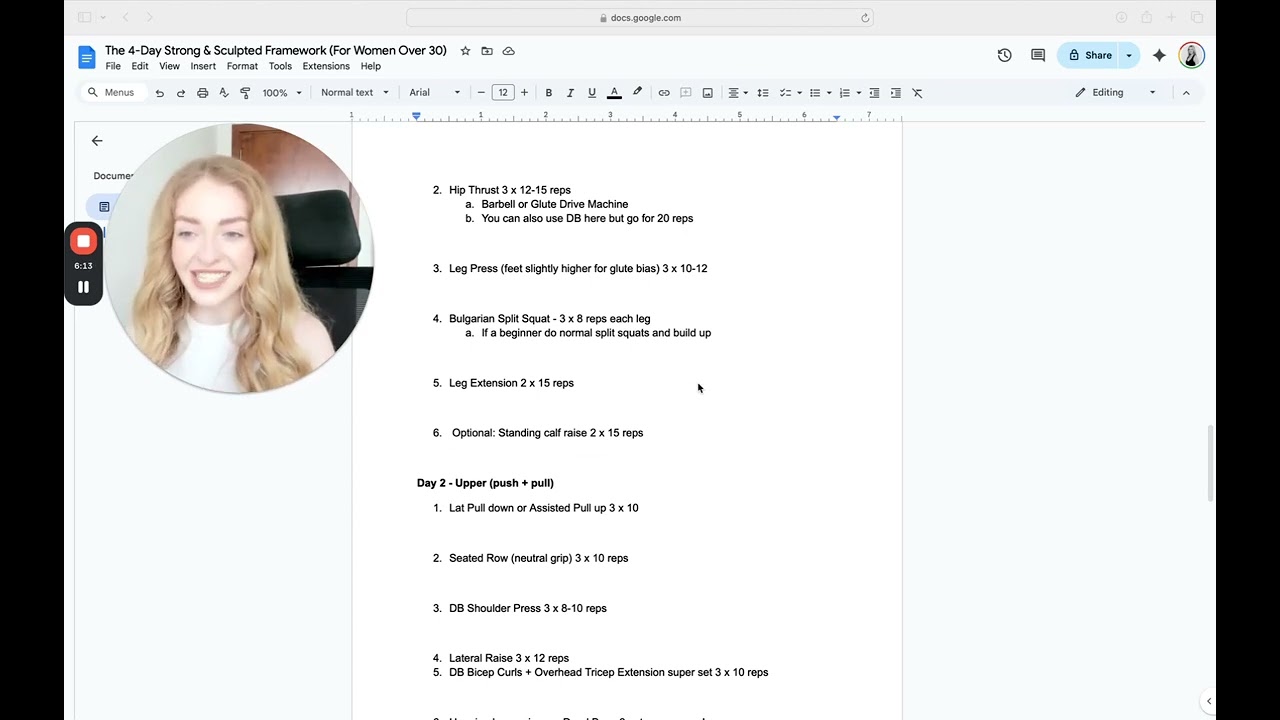Pause the screen recording
1280x720 pixels.
point(83,287)
